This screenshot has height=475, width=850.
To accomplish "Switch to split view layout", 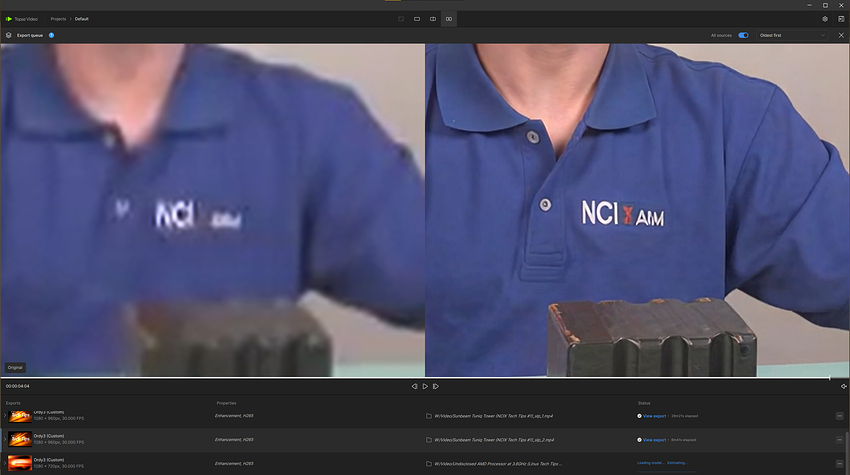I will [433, 19].
